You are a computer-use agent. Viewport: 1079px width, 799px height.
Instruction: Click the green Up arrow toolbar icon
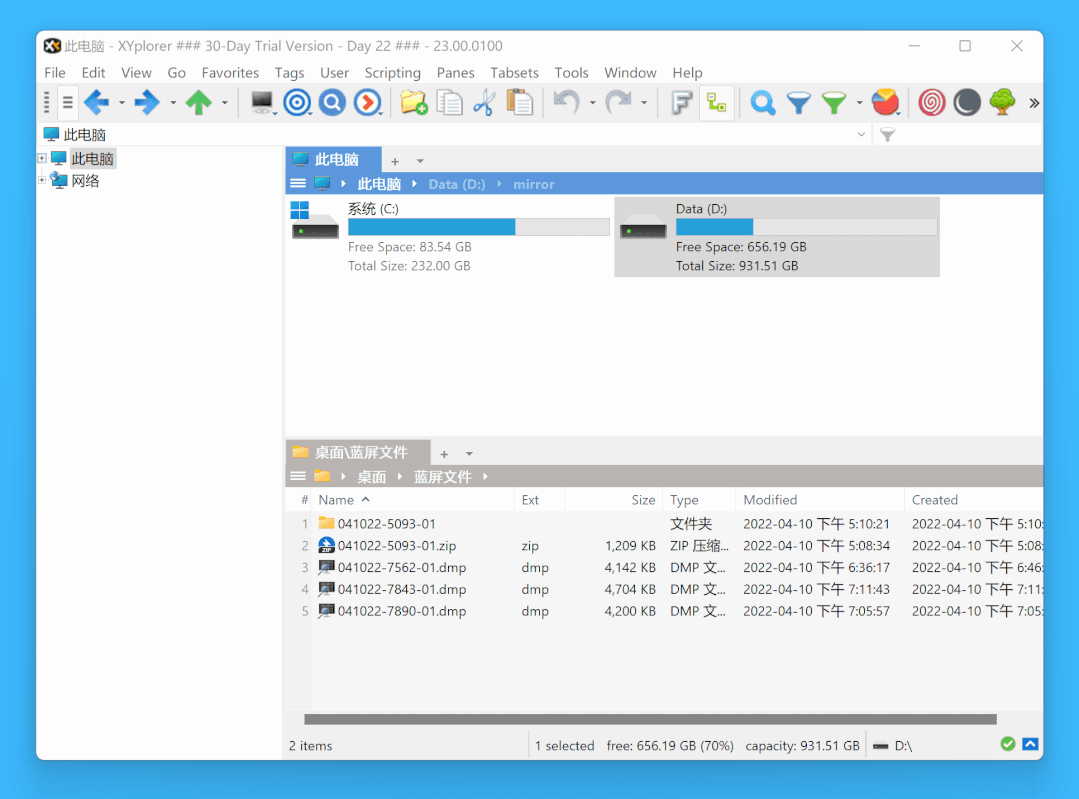(199, 103)
